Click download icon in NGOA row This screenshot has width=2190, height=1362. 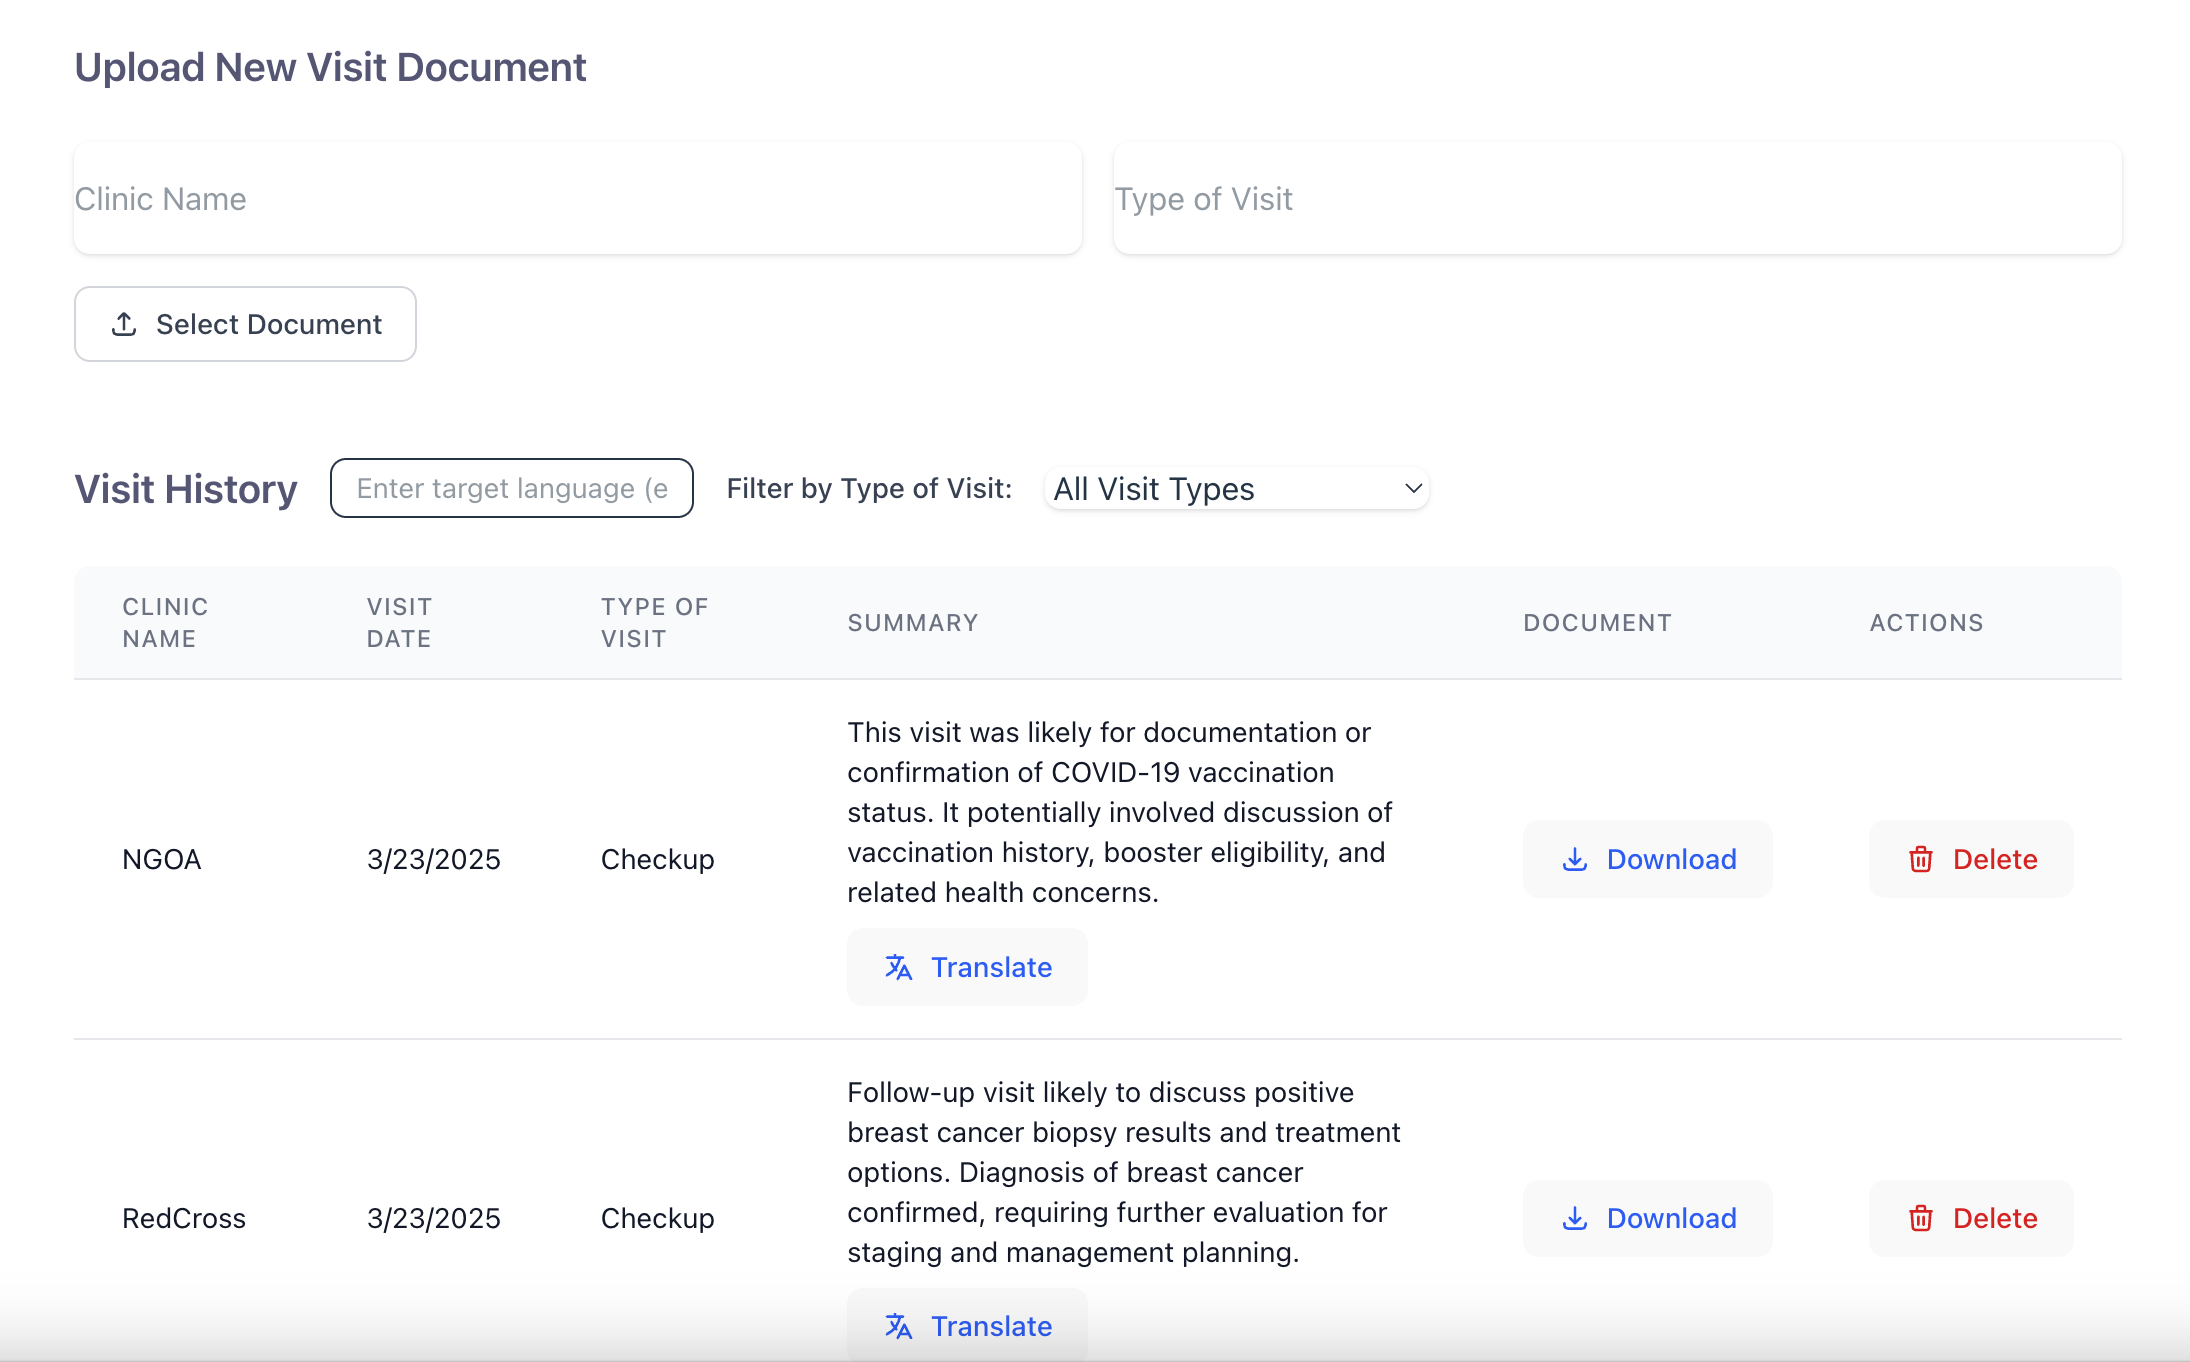[x=1575, y=859]
